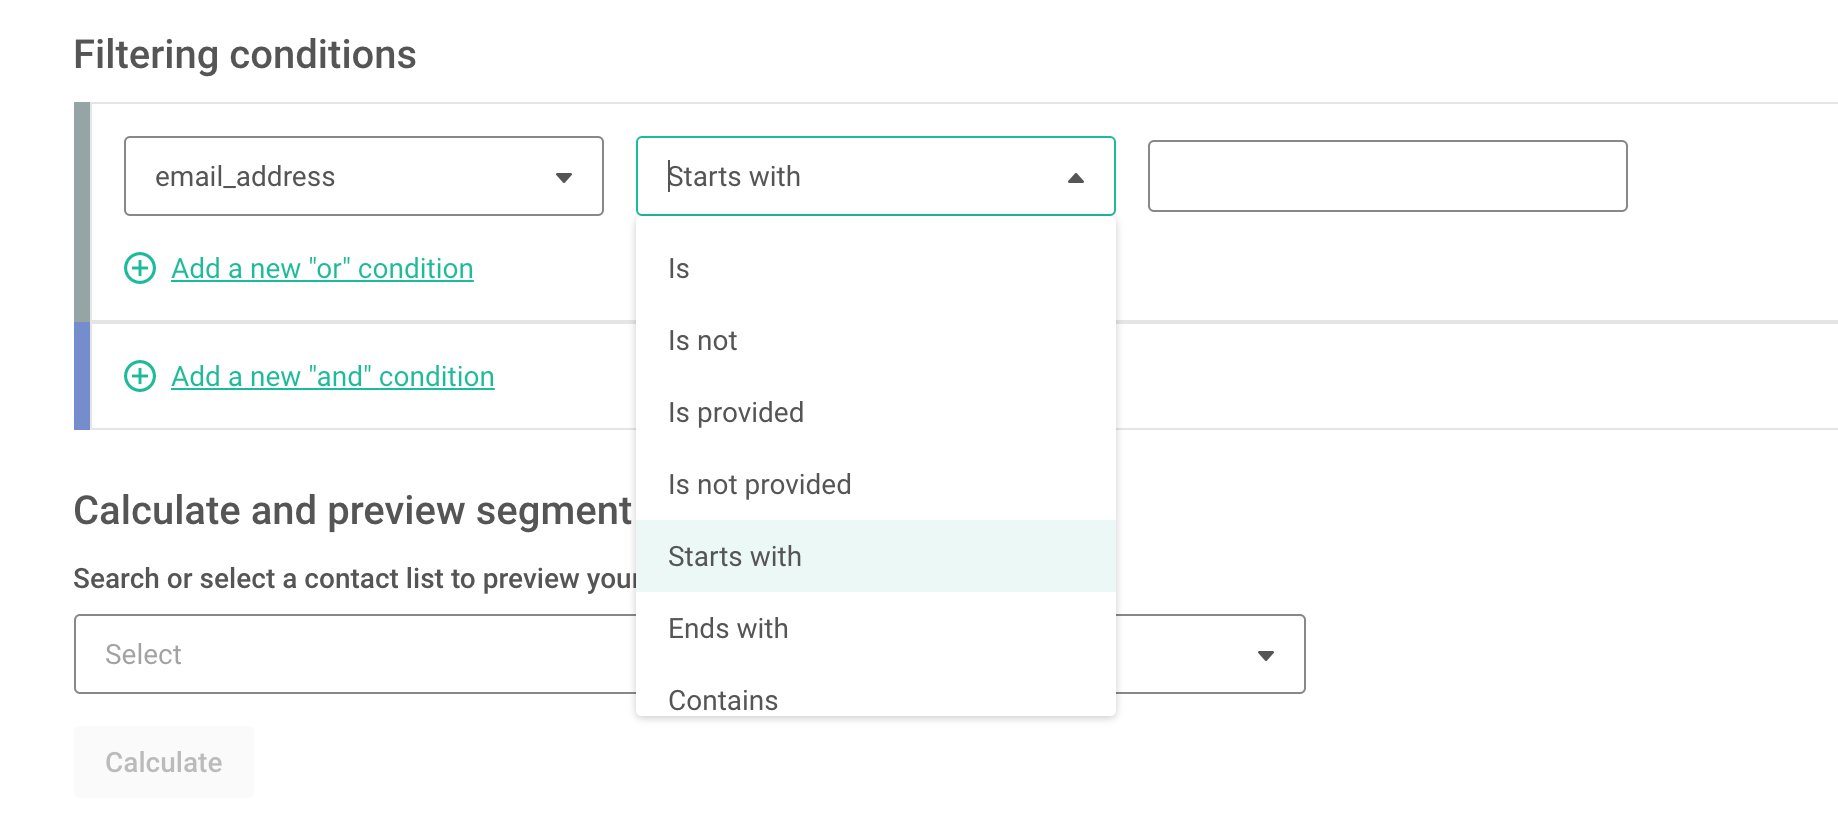Open the email_address field dropdown
1838x834 pixels.
click(564, 178)
